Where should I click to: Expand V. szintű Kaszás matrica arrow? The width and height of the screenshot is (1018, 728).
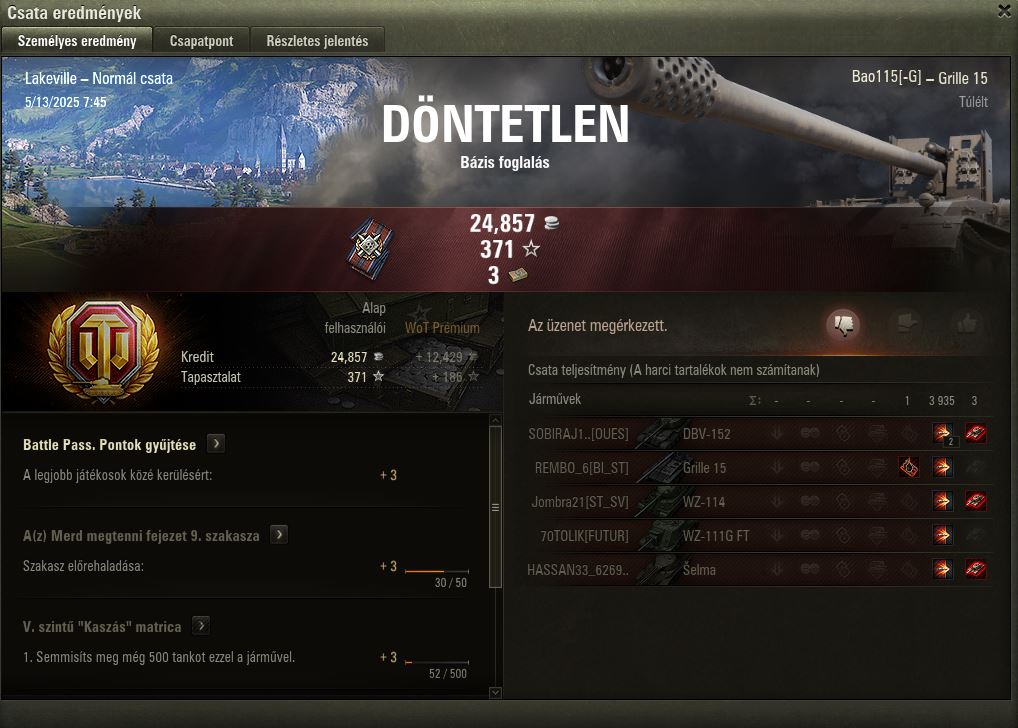[201, 625]
